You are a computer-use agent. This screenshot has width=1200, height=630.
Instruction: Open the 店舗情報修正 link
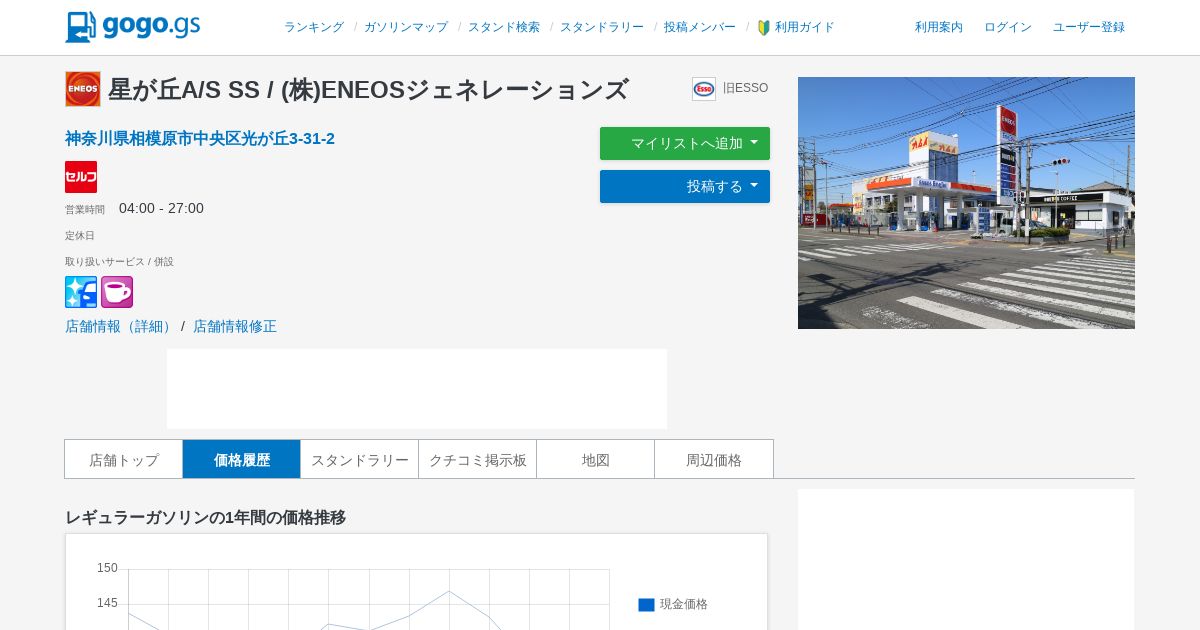[x=235, y=326]
